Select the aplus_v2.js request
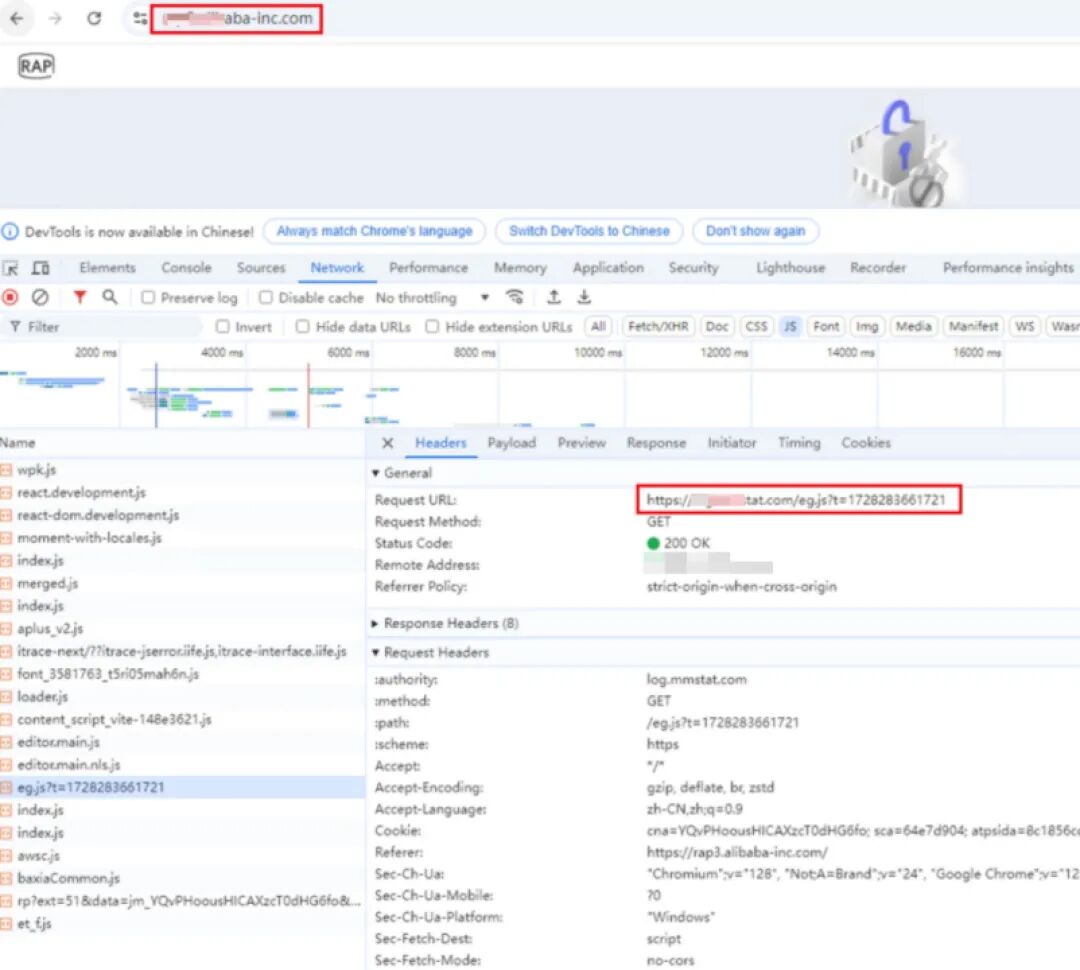Screen dimensions: 1080x970 182,629
